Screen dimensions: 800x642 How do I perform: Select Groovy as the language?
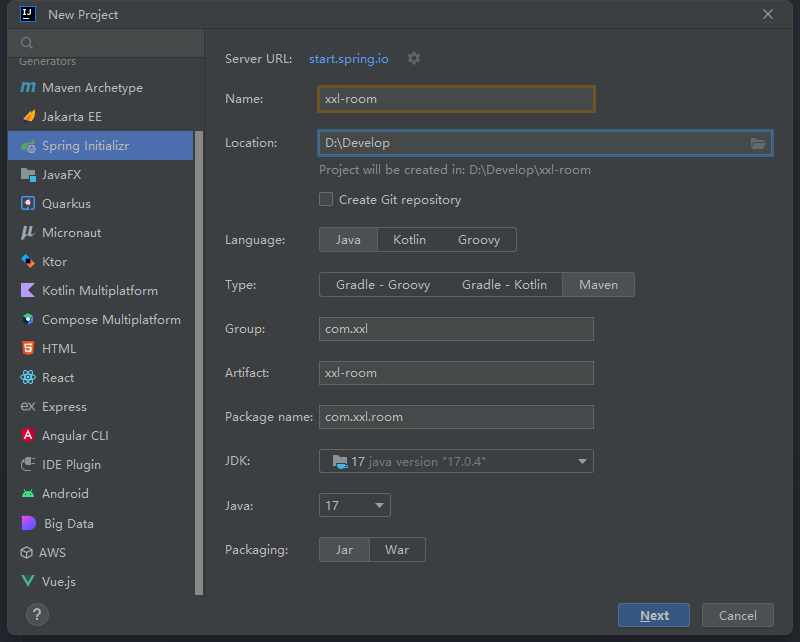pyautogui.click(x=479, y=239)
